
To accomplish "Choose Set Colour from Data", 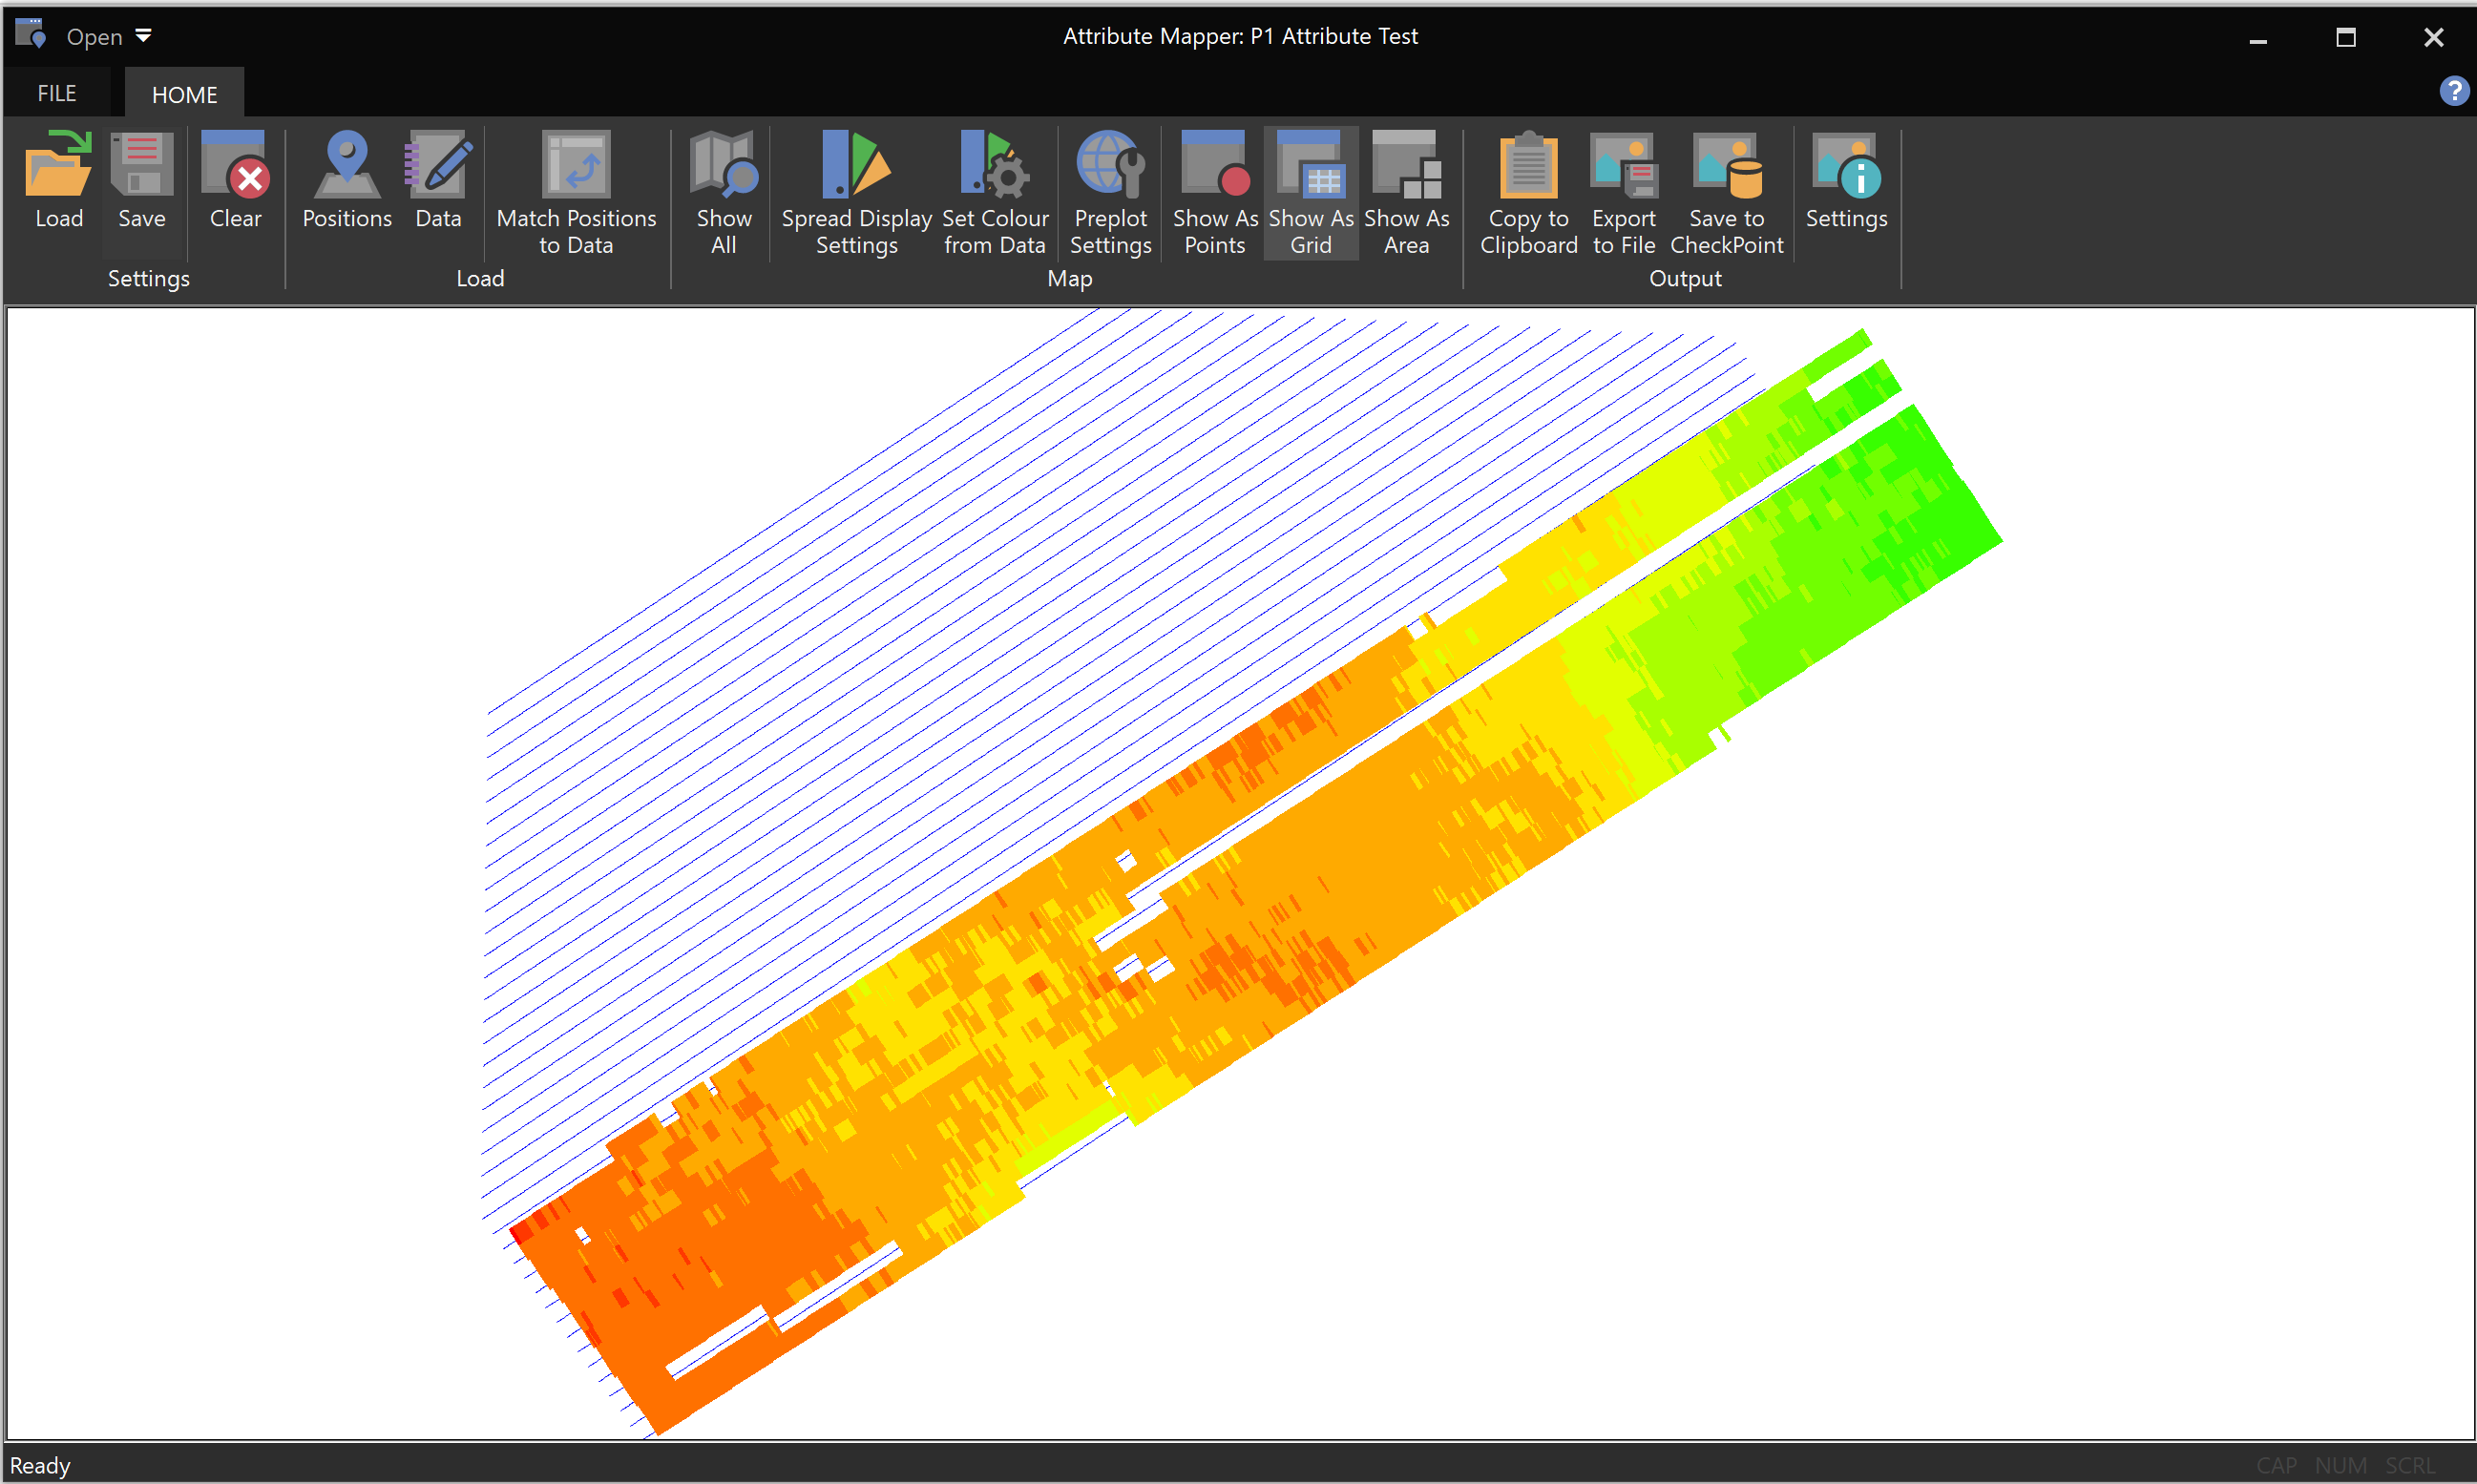I will [x=994, y=193].
